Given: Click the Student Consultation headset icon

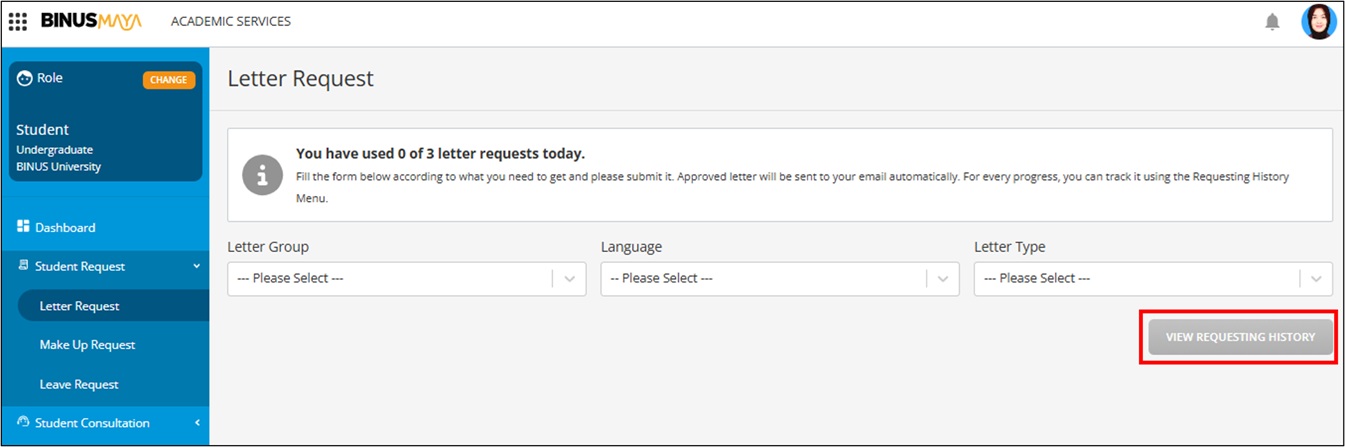Looking at the screenshot, I should click(x=24, y=422).
